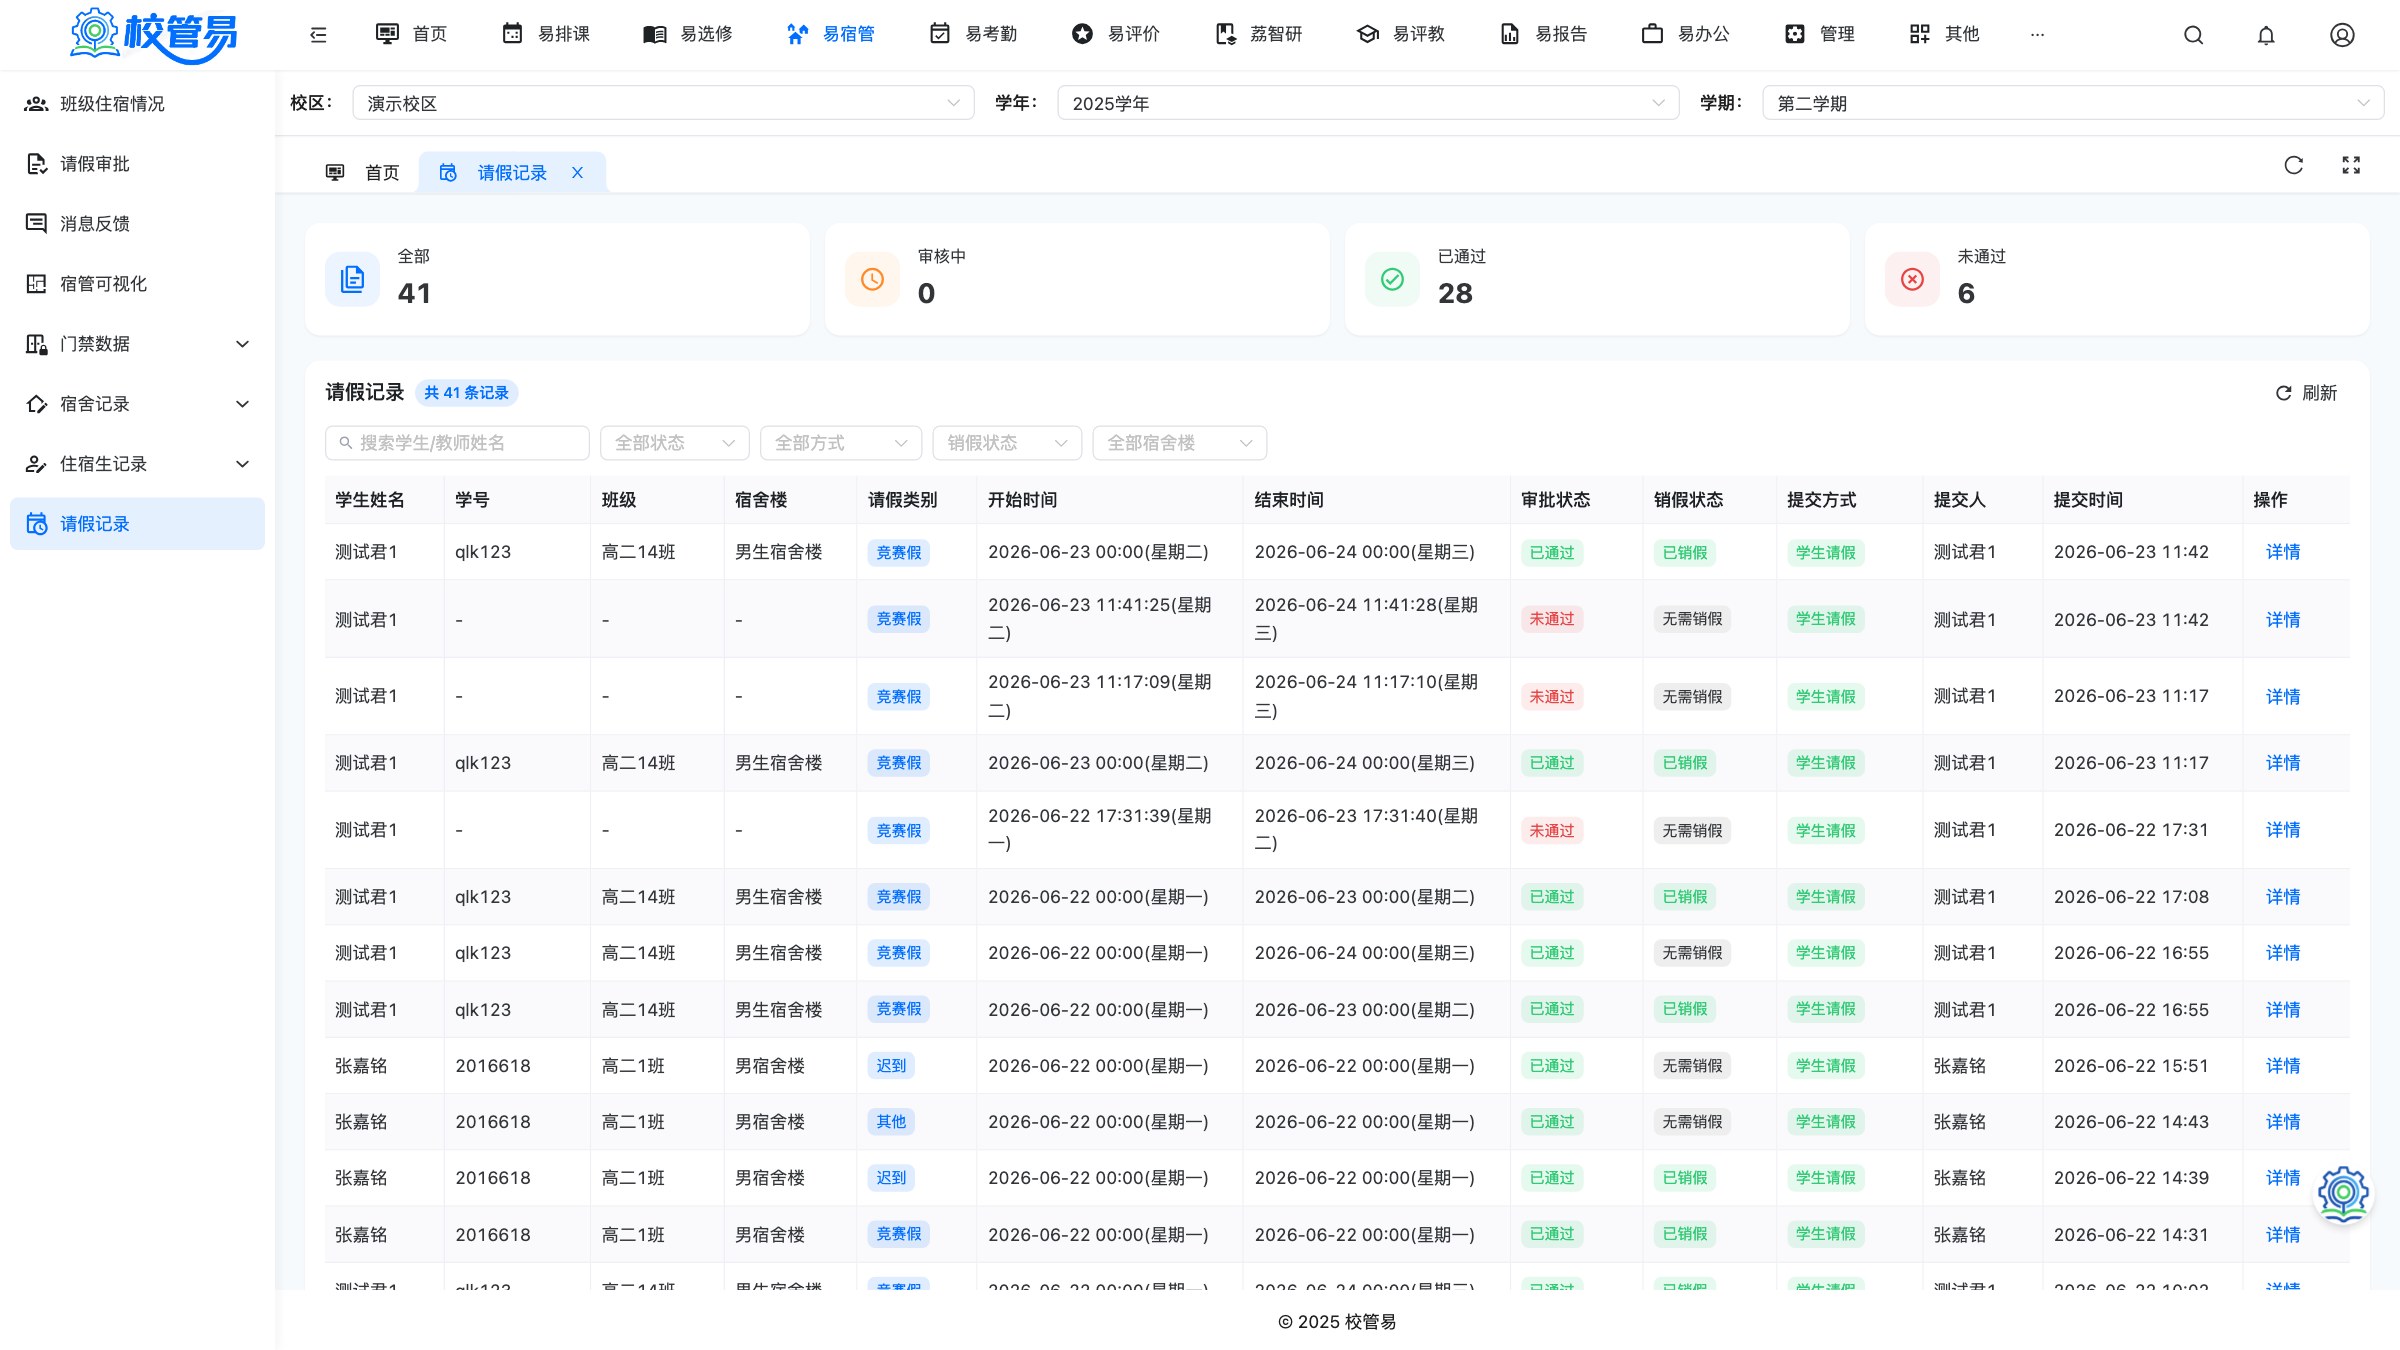Open 请假审批 in sidebar
Screen dimensions: 2400x1350
(x=137, y=164)
